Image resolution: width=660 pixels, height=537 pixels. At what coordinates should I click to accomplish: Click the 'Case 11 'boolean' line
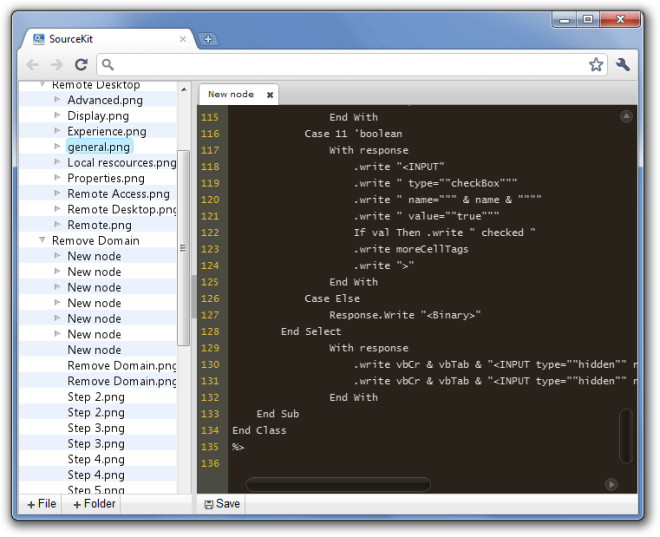point(353,134)
